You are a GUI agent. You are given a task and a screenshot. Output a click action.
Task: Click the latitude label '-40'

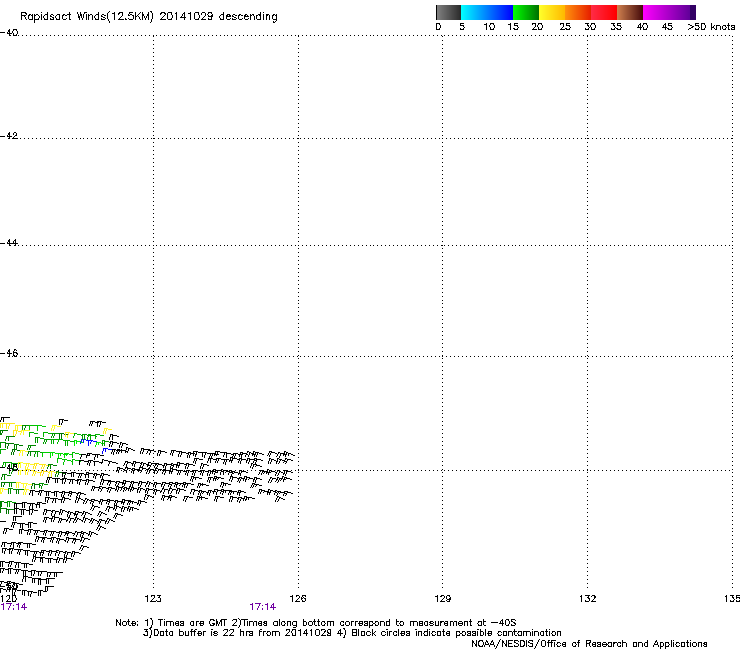pos(9,33)
